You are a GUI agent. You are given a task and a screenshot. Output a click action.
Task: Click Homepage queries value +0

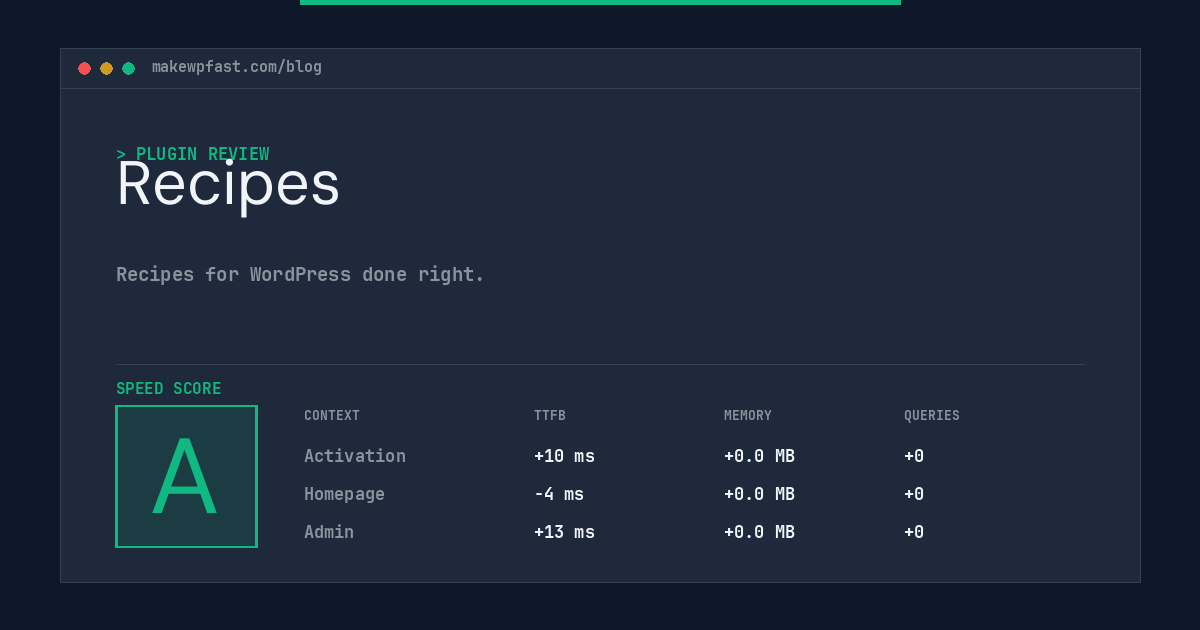coord(914,494)
